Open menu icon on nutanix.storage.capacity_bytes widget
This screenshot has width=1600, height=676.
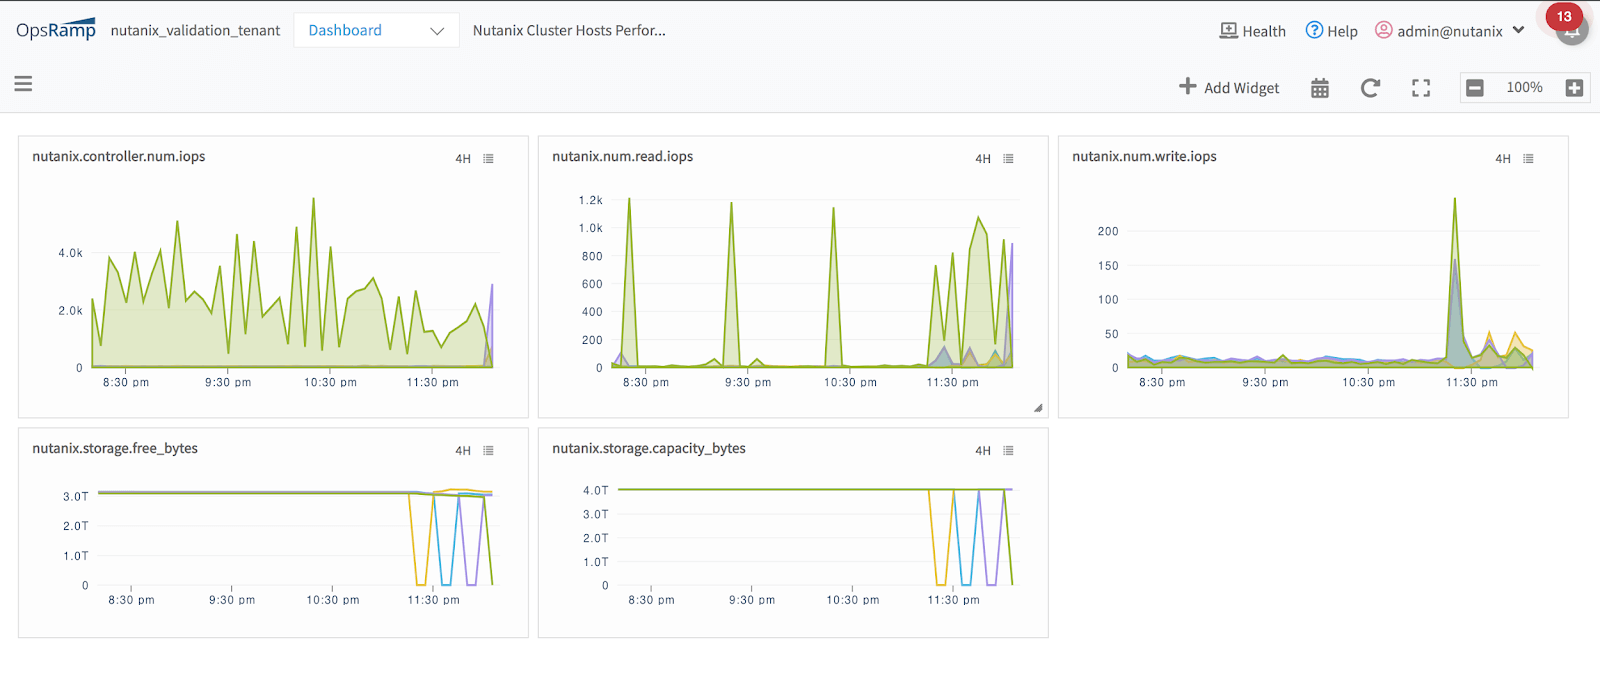pyautogui.click(x=1009, y=451)
